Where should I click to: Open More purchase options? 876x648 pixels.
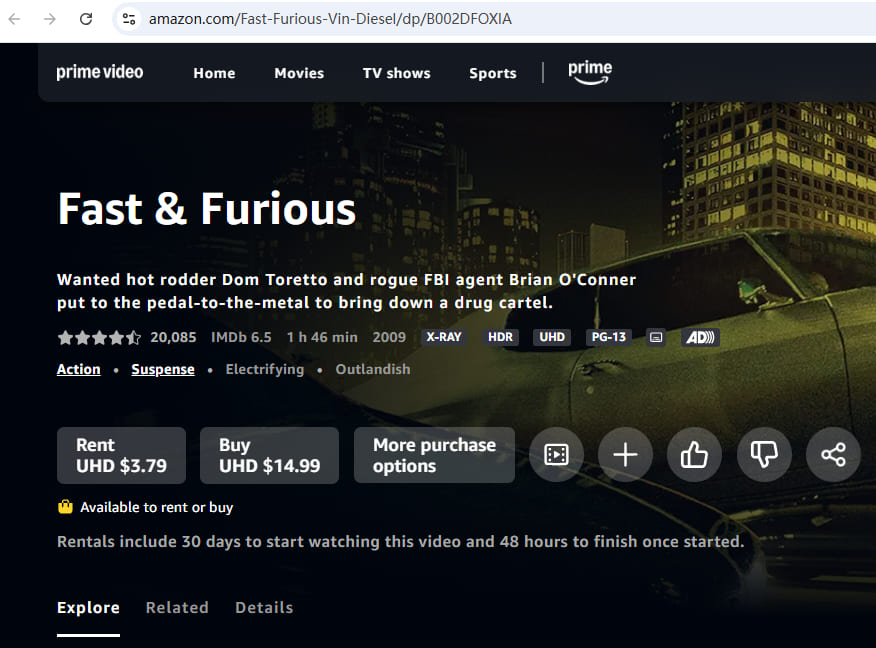(x=434, y=455)
